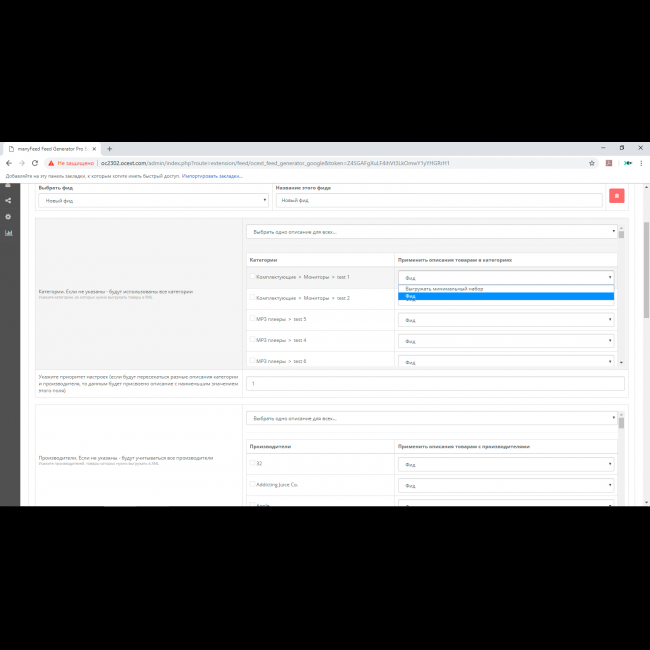Click the browser back arrow
This screenshot has width=650, height=650.
9,163
